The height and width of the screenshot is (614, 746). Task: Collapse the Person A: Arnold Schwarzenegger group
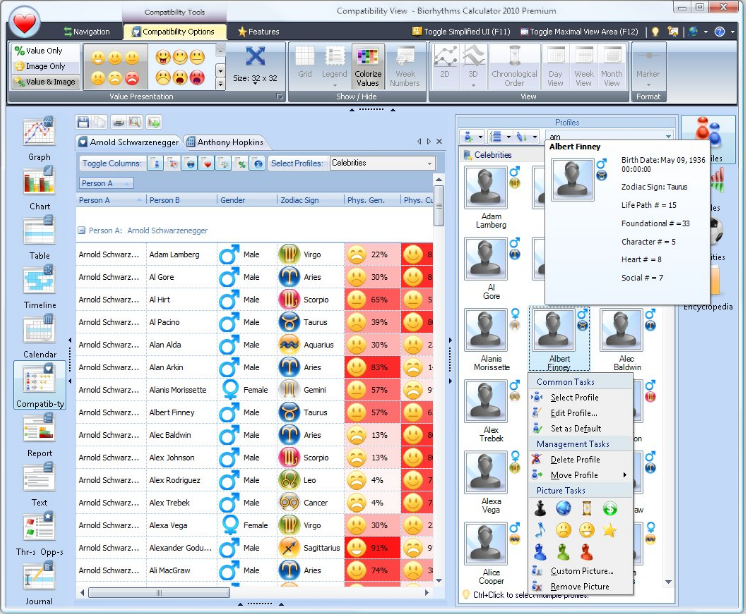(x=81, y=230)
